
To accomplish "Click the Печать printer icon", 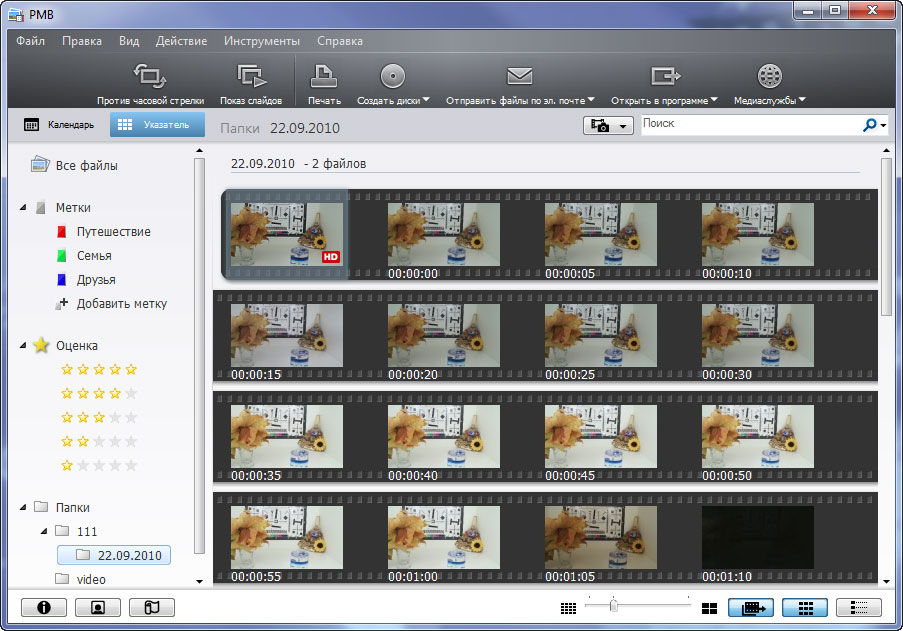I will pyautogui.click(x=324, y=75).
